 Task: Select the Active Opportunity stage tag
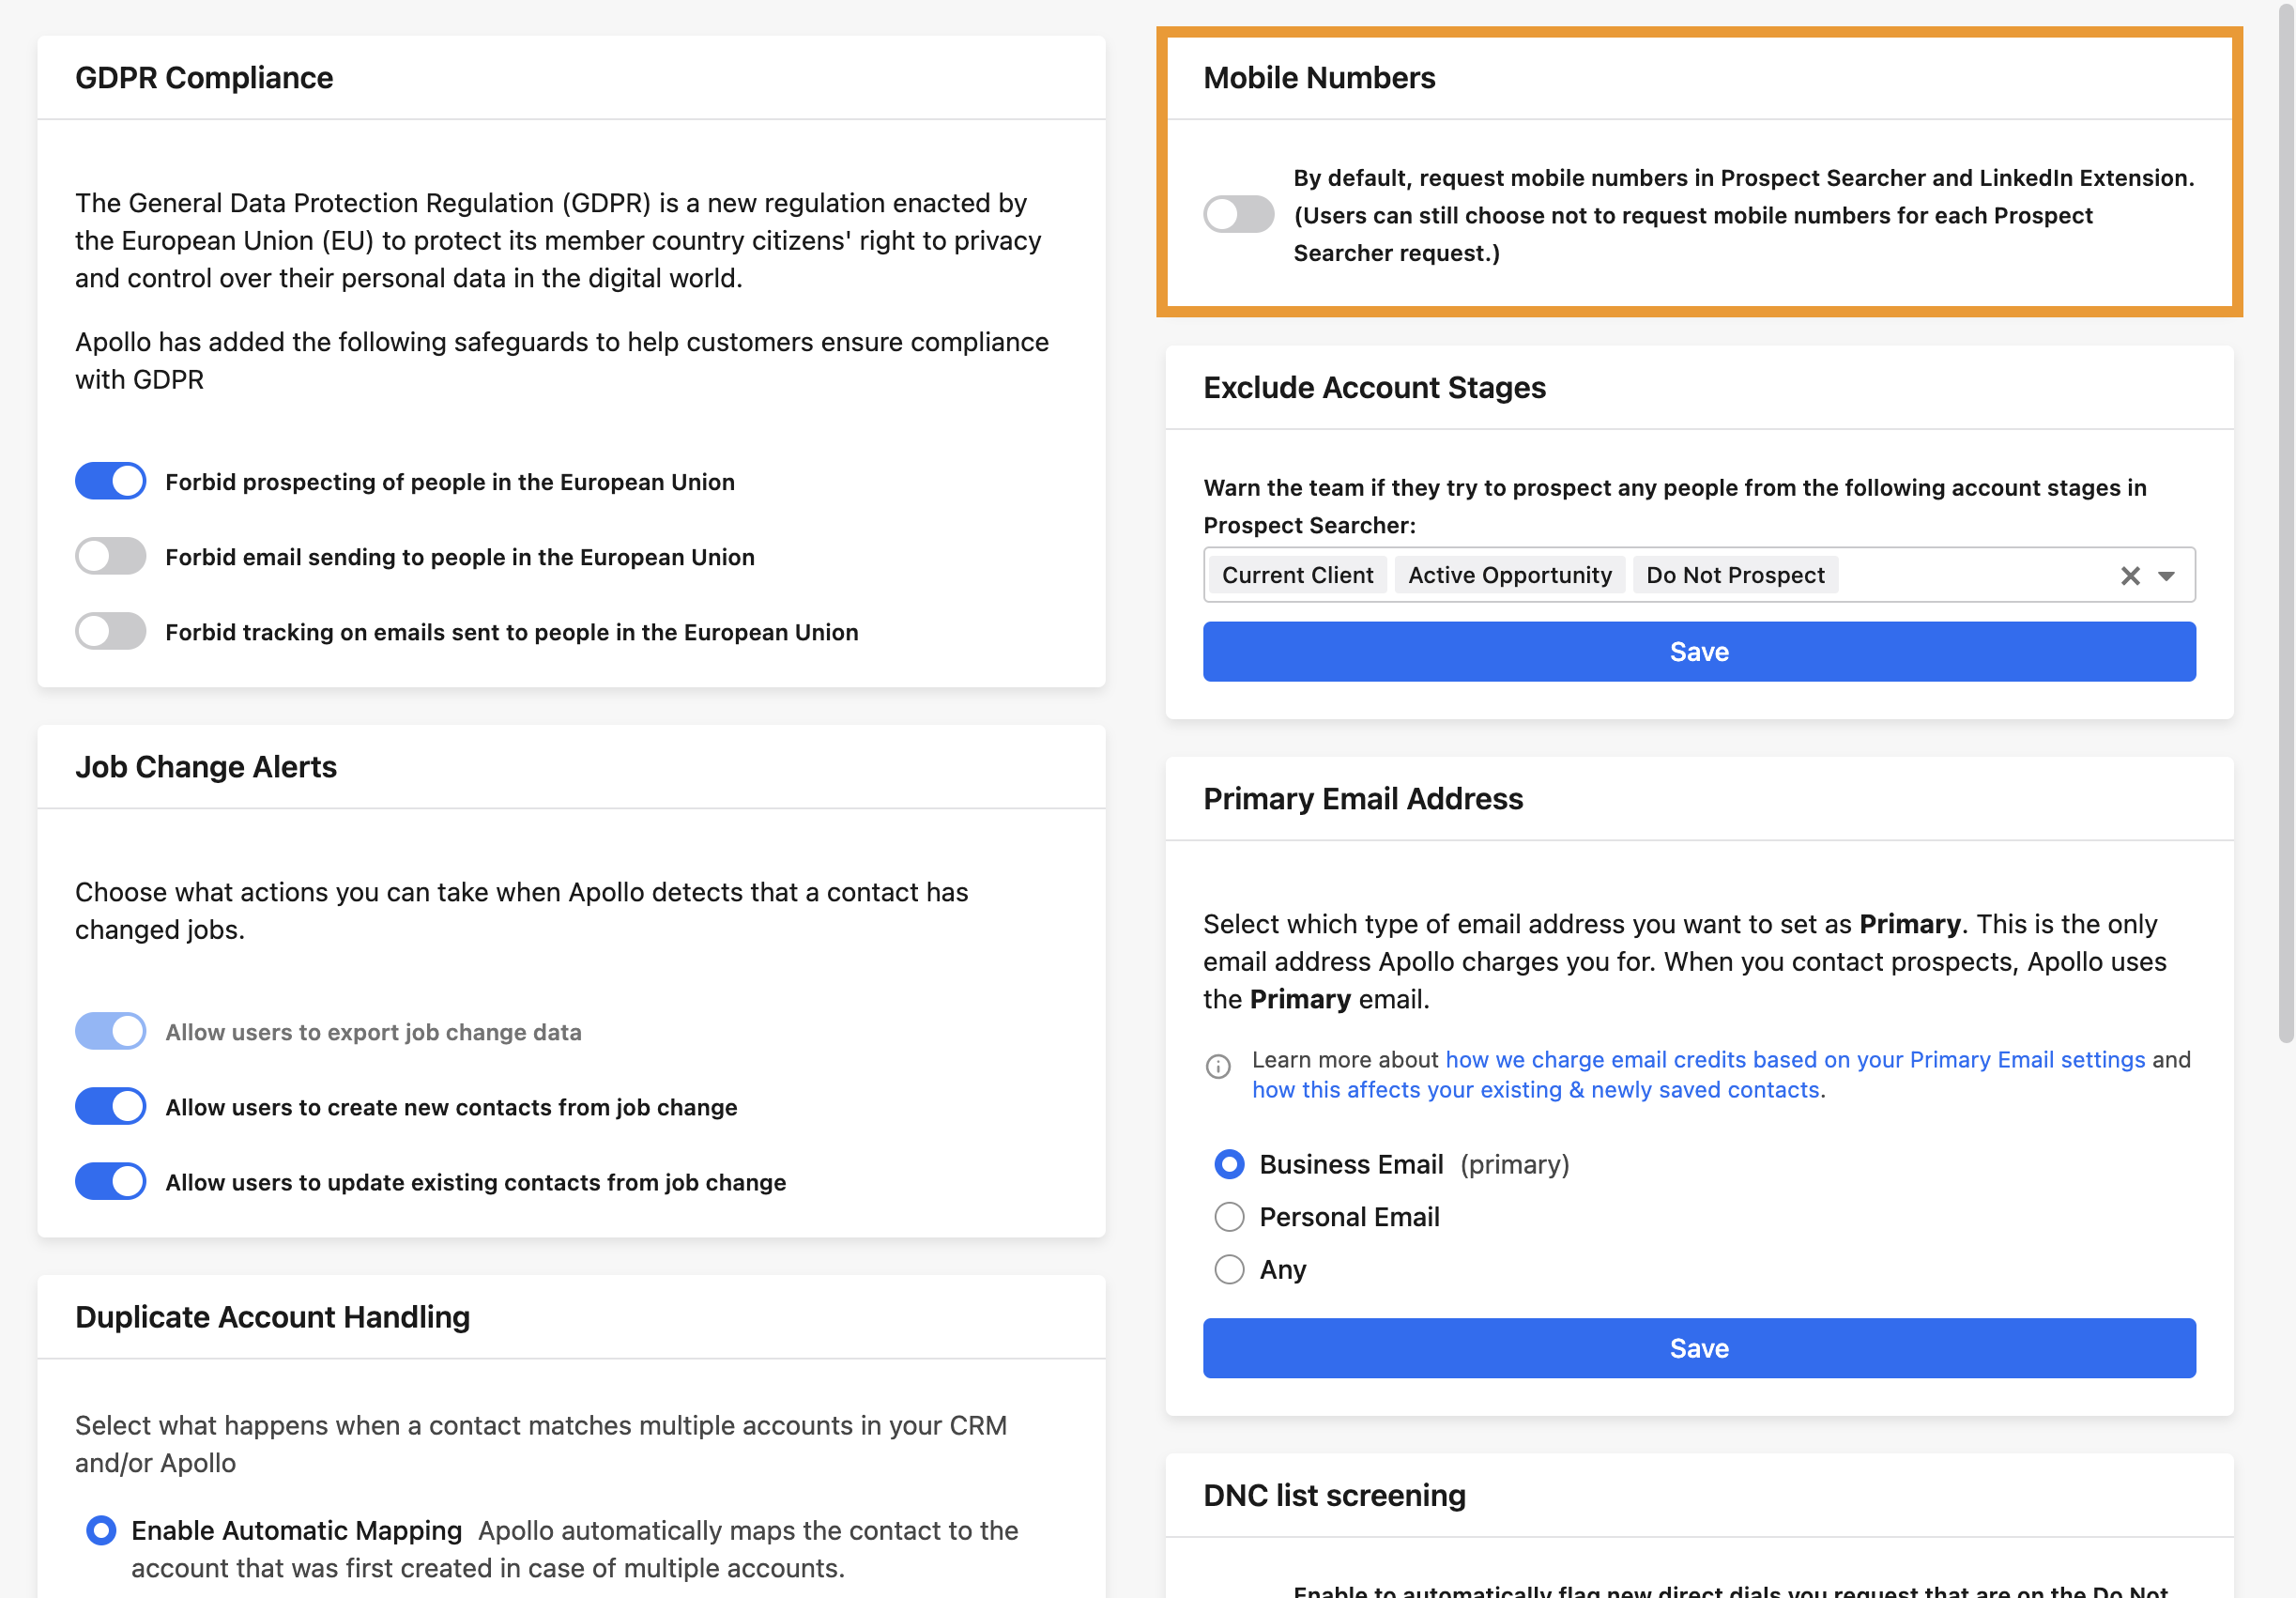[1509, 575]
